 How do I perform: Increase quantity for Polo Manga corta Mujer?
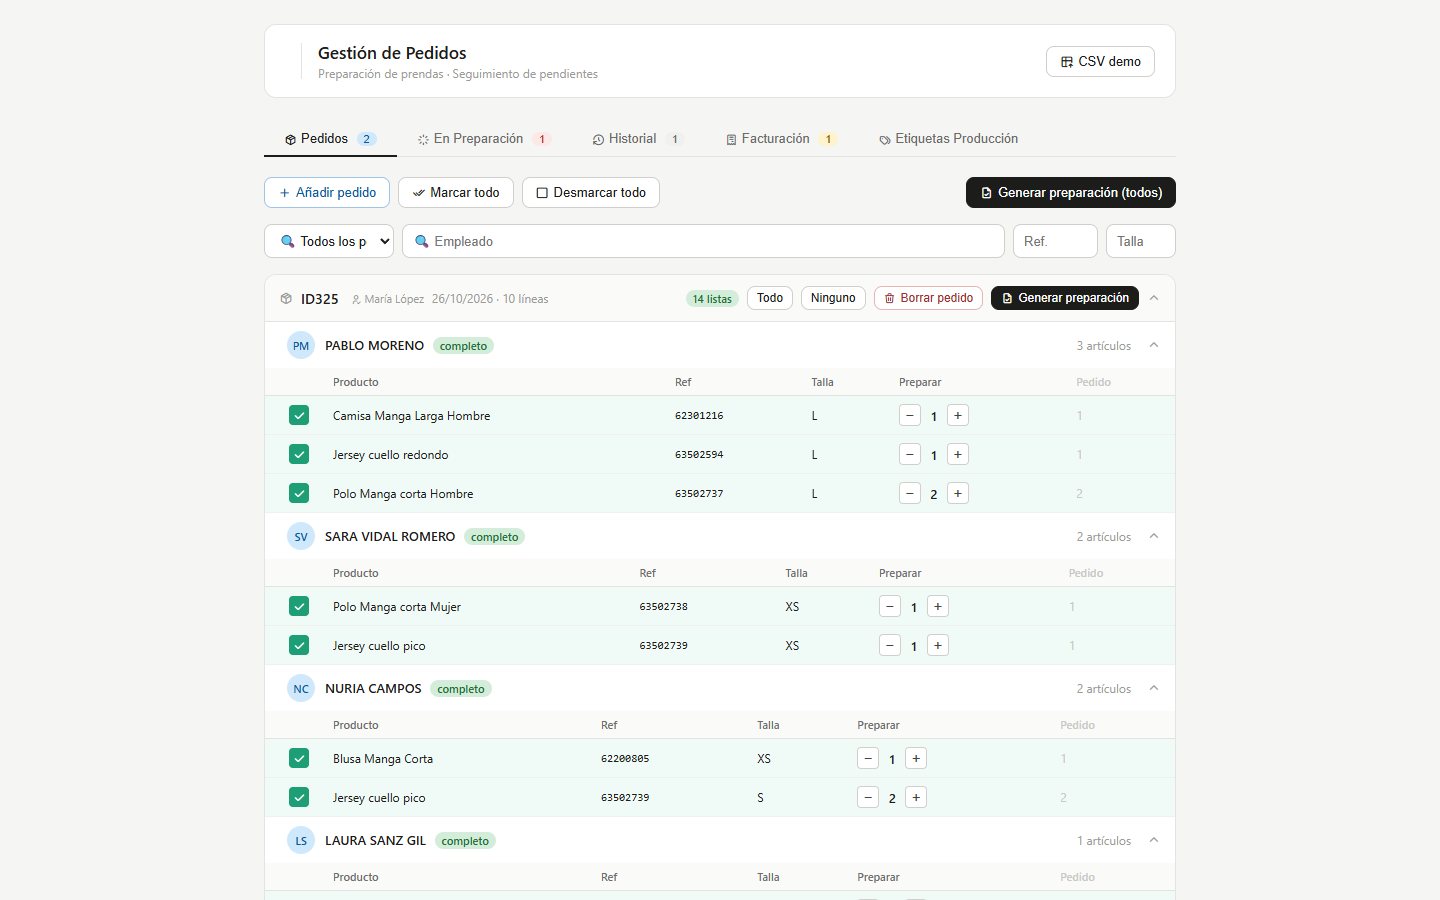point(938,606)
